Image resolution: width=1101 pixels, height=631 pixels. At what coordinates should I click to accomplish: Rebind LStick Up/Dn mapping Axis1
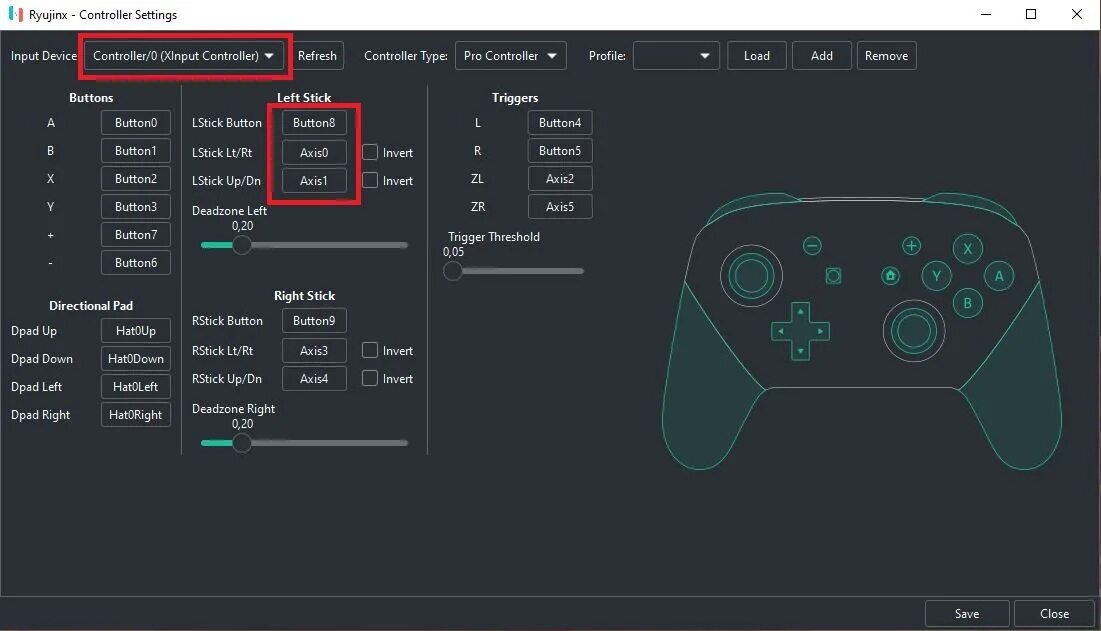click(314, 180)
